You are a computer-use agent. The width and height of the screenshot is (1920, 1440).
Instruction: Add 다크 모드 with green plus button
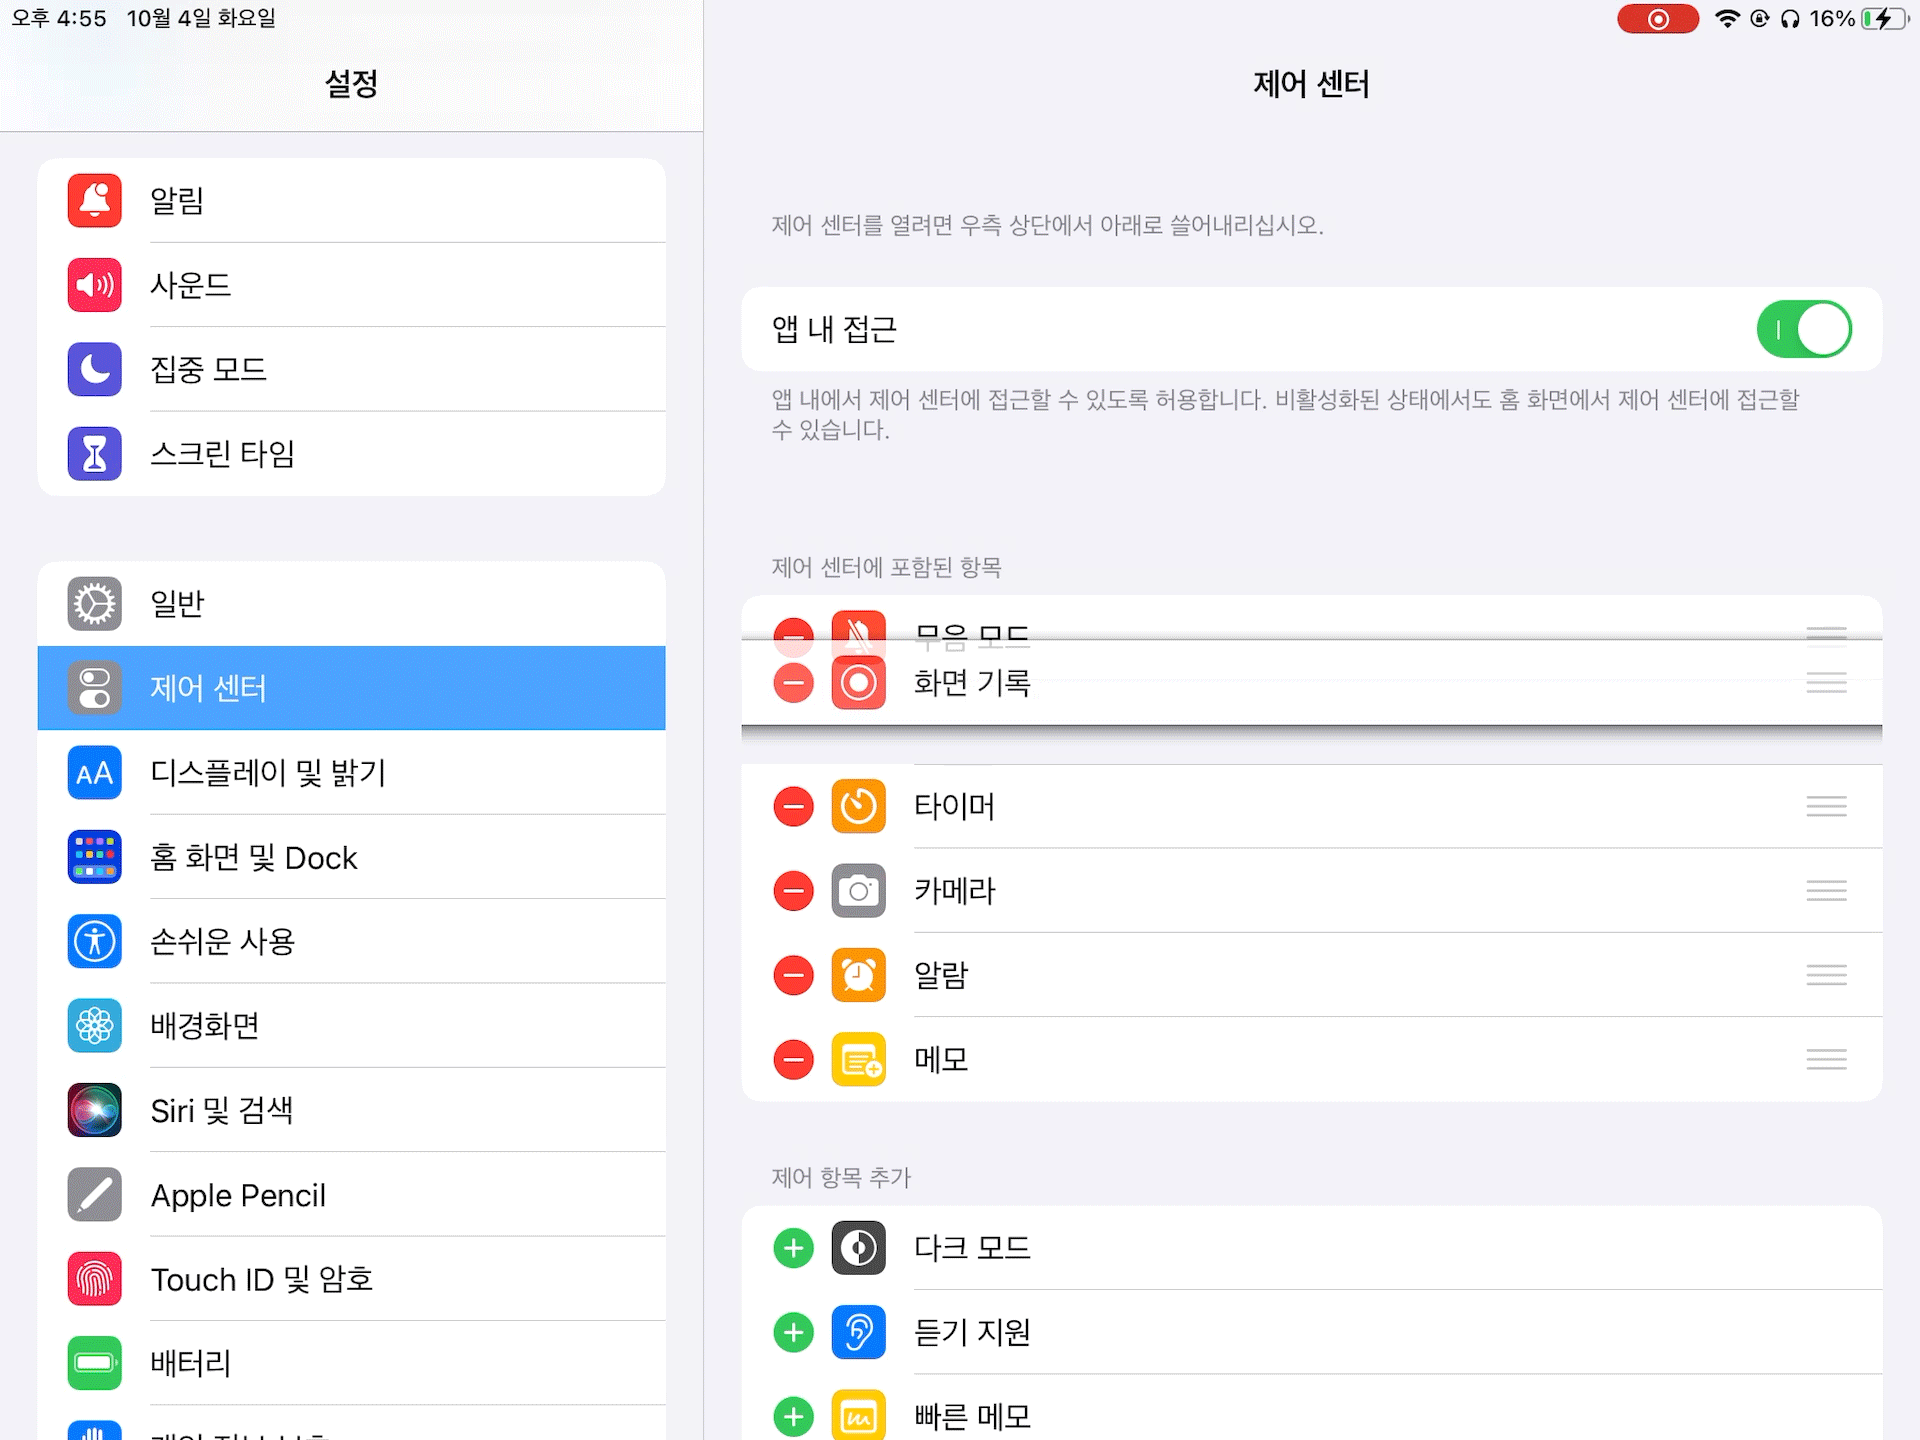click(793, 1248)
